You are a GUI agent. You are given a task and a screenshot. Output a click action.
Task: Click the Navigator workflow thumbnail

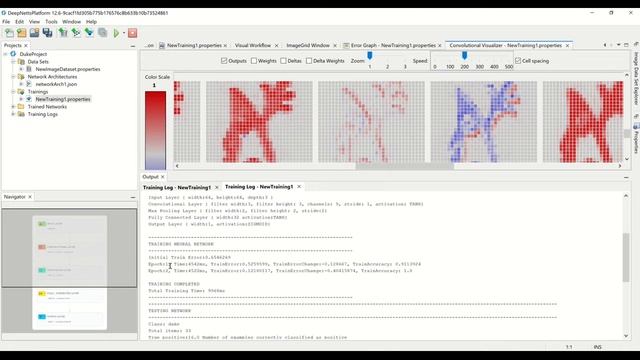coord(69,273)
